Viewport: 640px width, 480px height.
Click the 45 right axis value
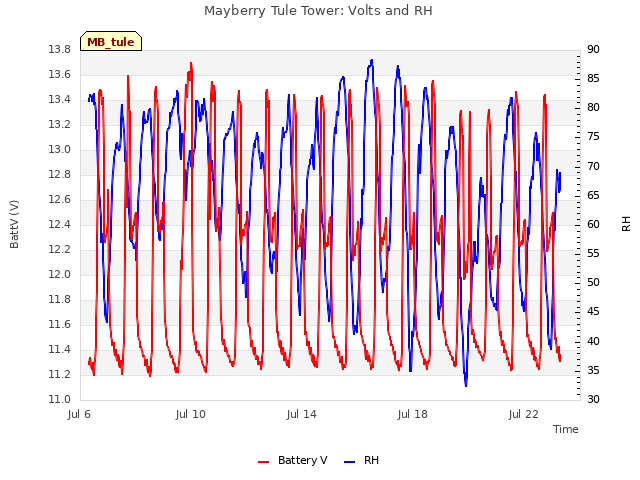(x=593, y=311)
